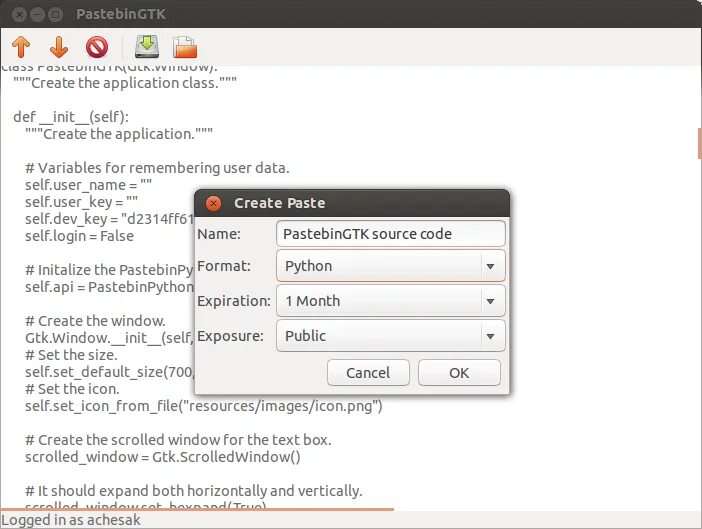Click the 'Name:' label in dialog
702x529 pixels.
[218, 234]
